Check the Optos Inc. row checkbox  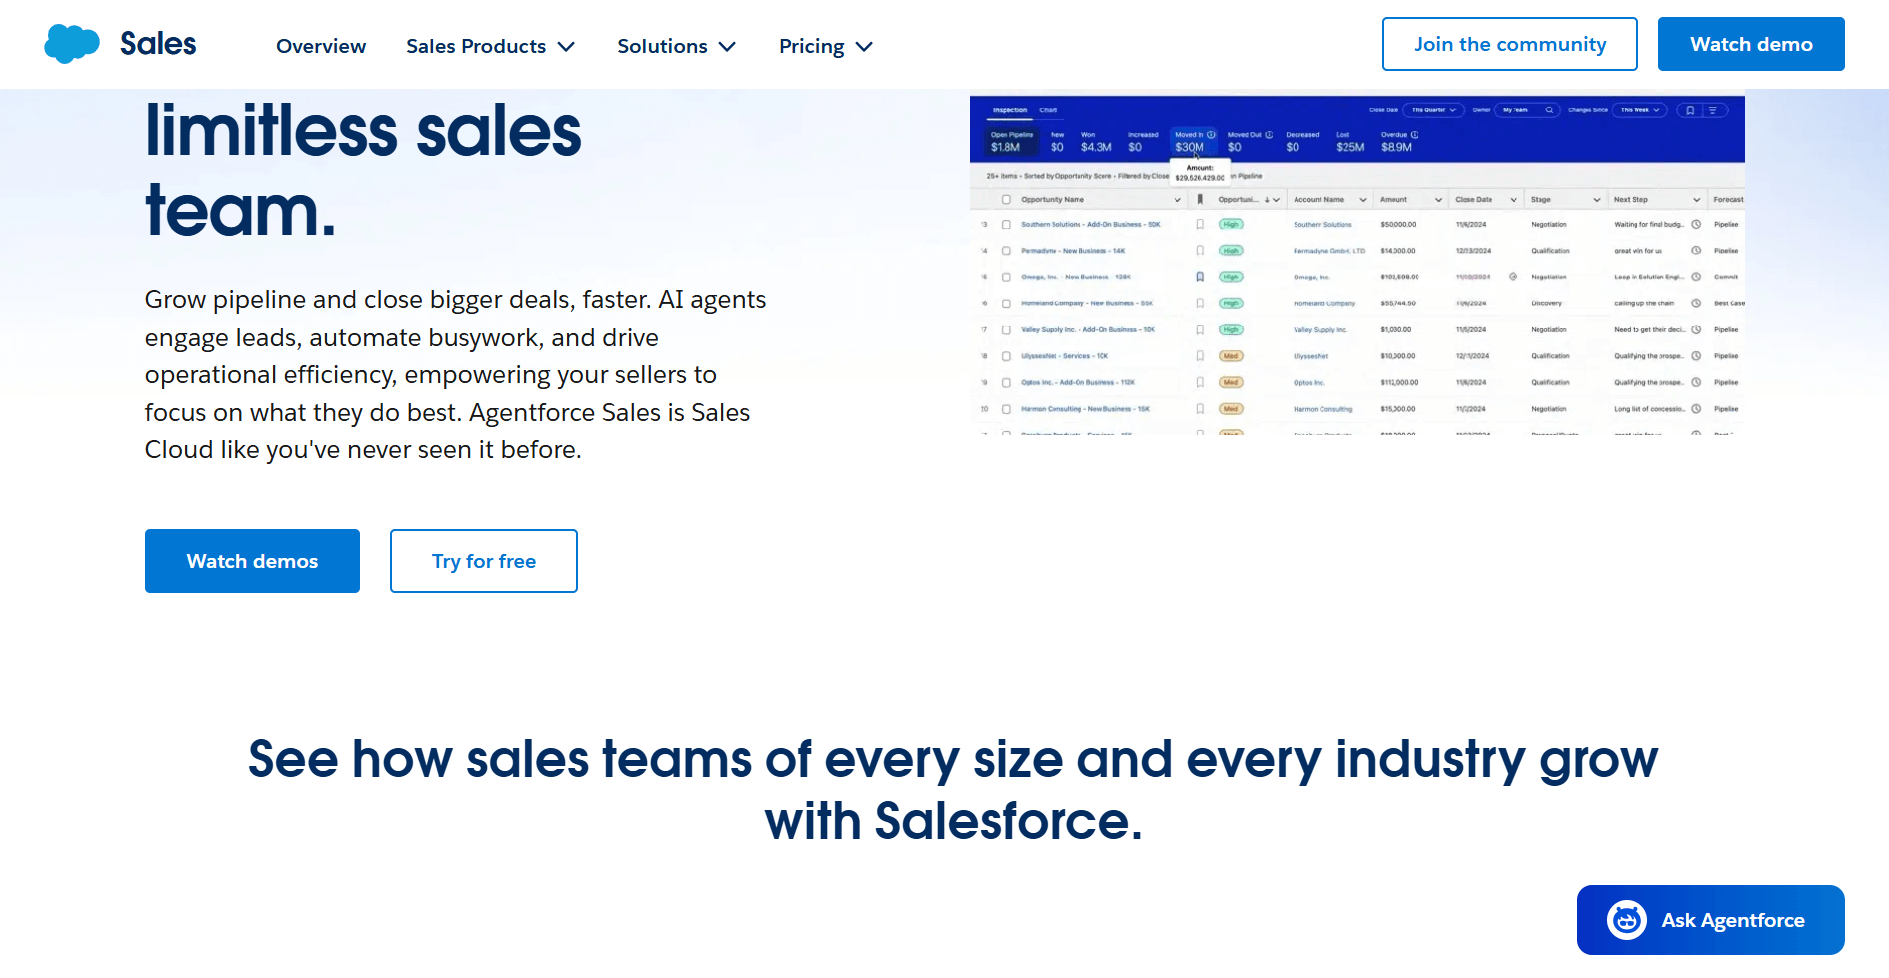coord(1006,382)
